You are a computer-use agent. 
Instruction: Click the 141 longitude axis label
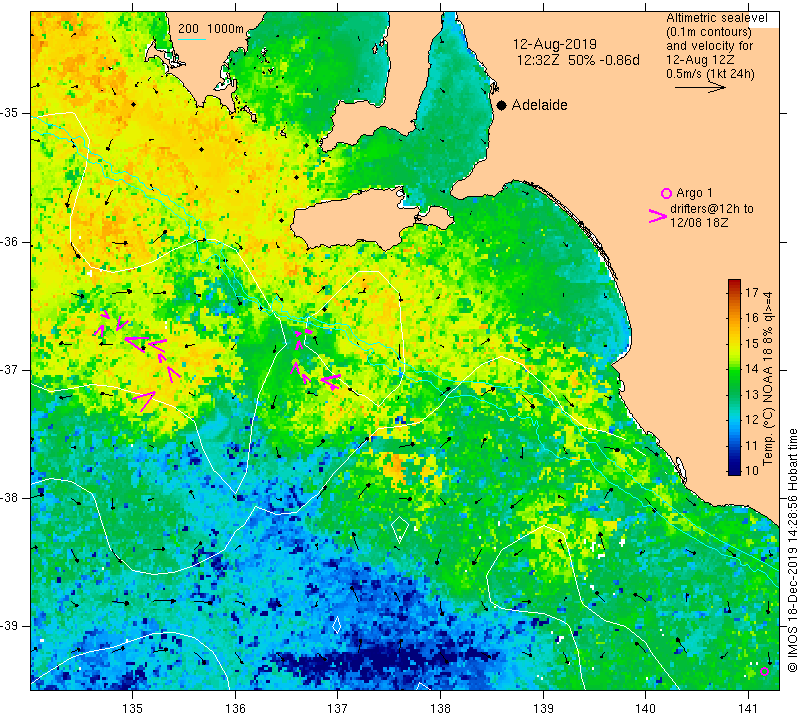tap(748, 708)
